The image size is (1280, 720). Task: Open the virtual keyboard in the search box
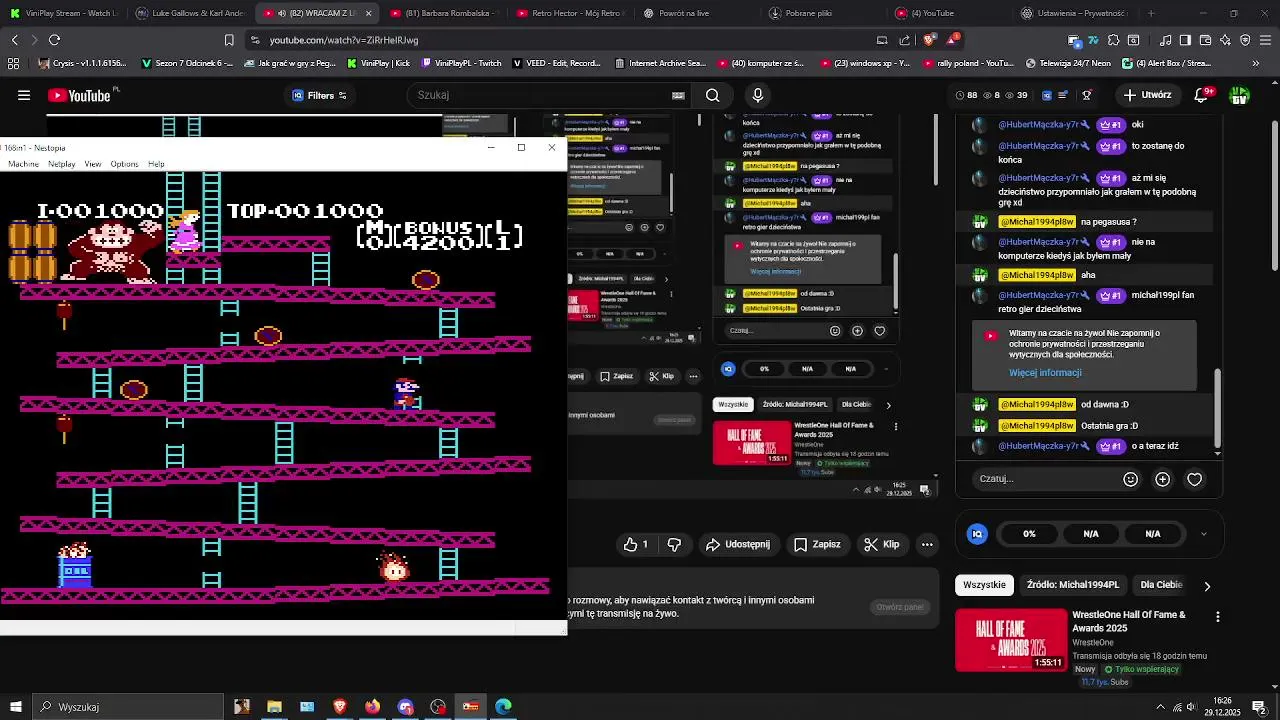678,96
